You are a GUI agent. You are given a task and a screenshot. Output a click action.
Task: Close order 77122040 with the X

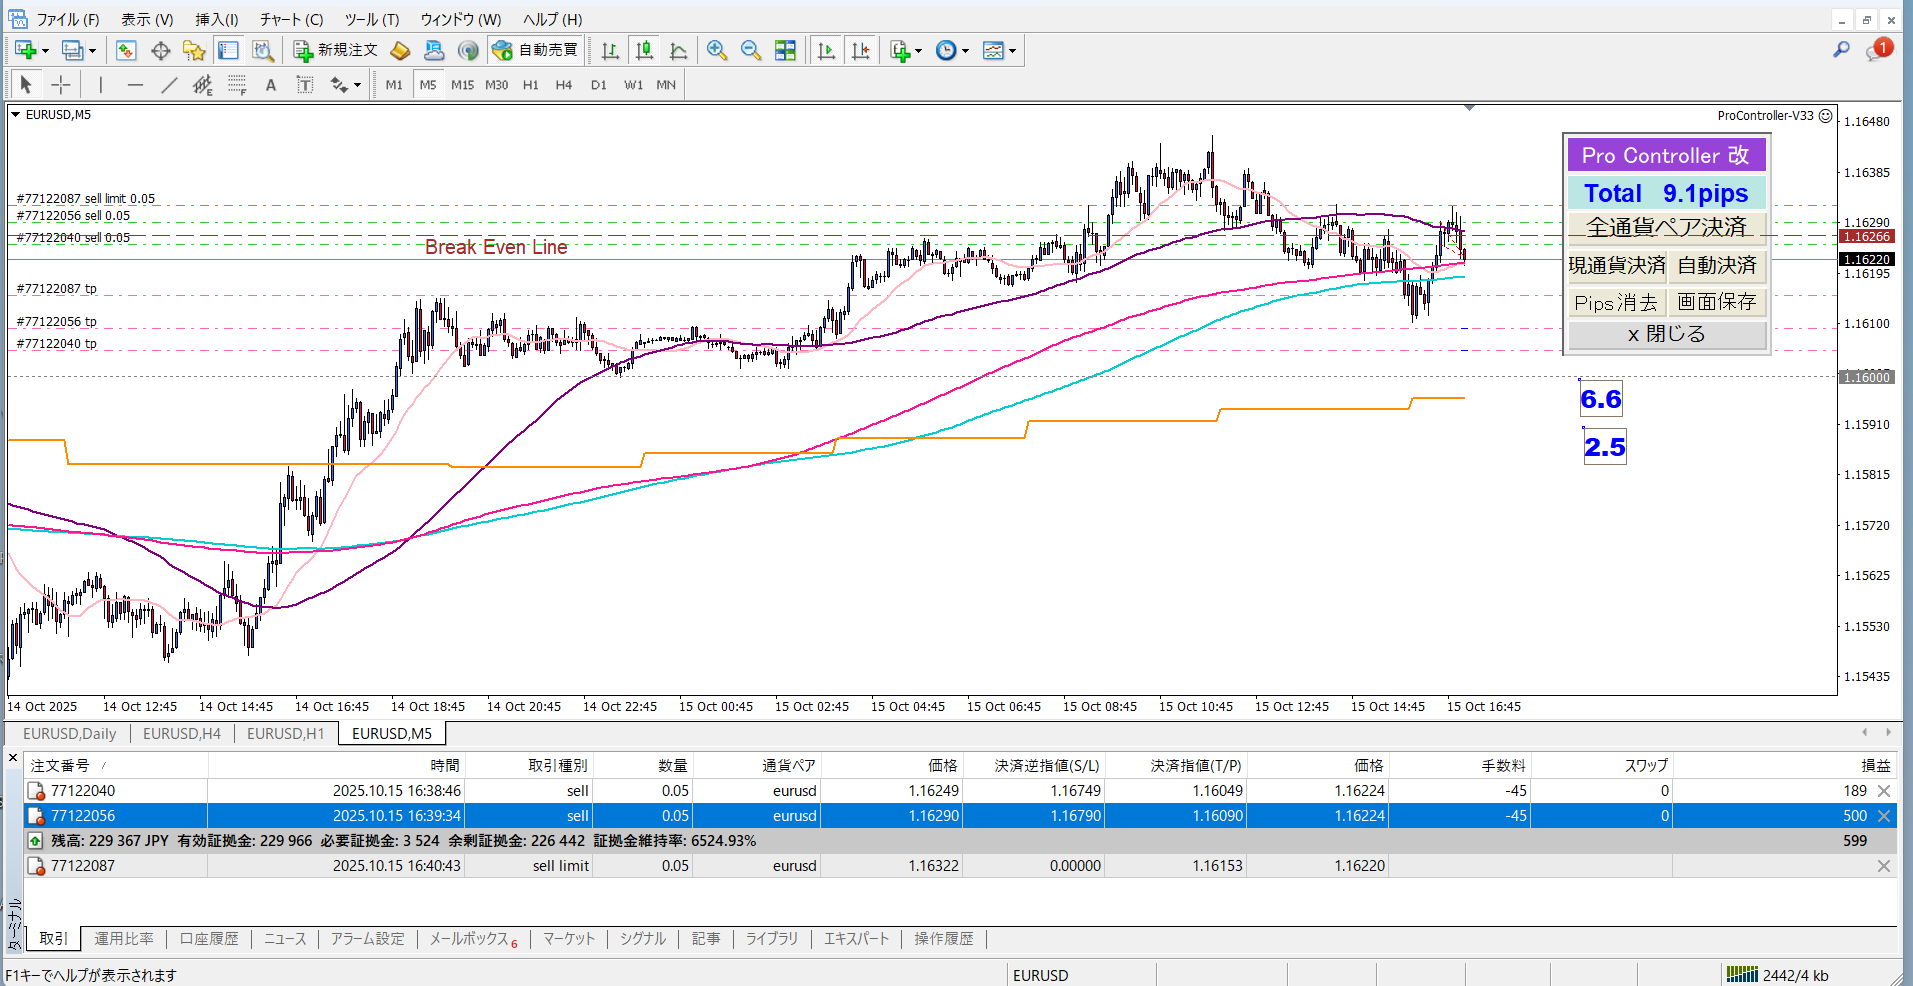pos(1884,791)
